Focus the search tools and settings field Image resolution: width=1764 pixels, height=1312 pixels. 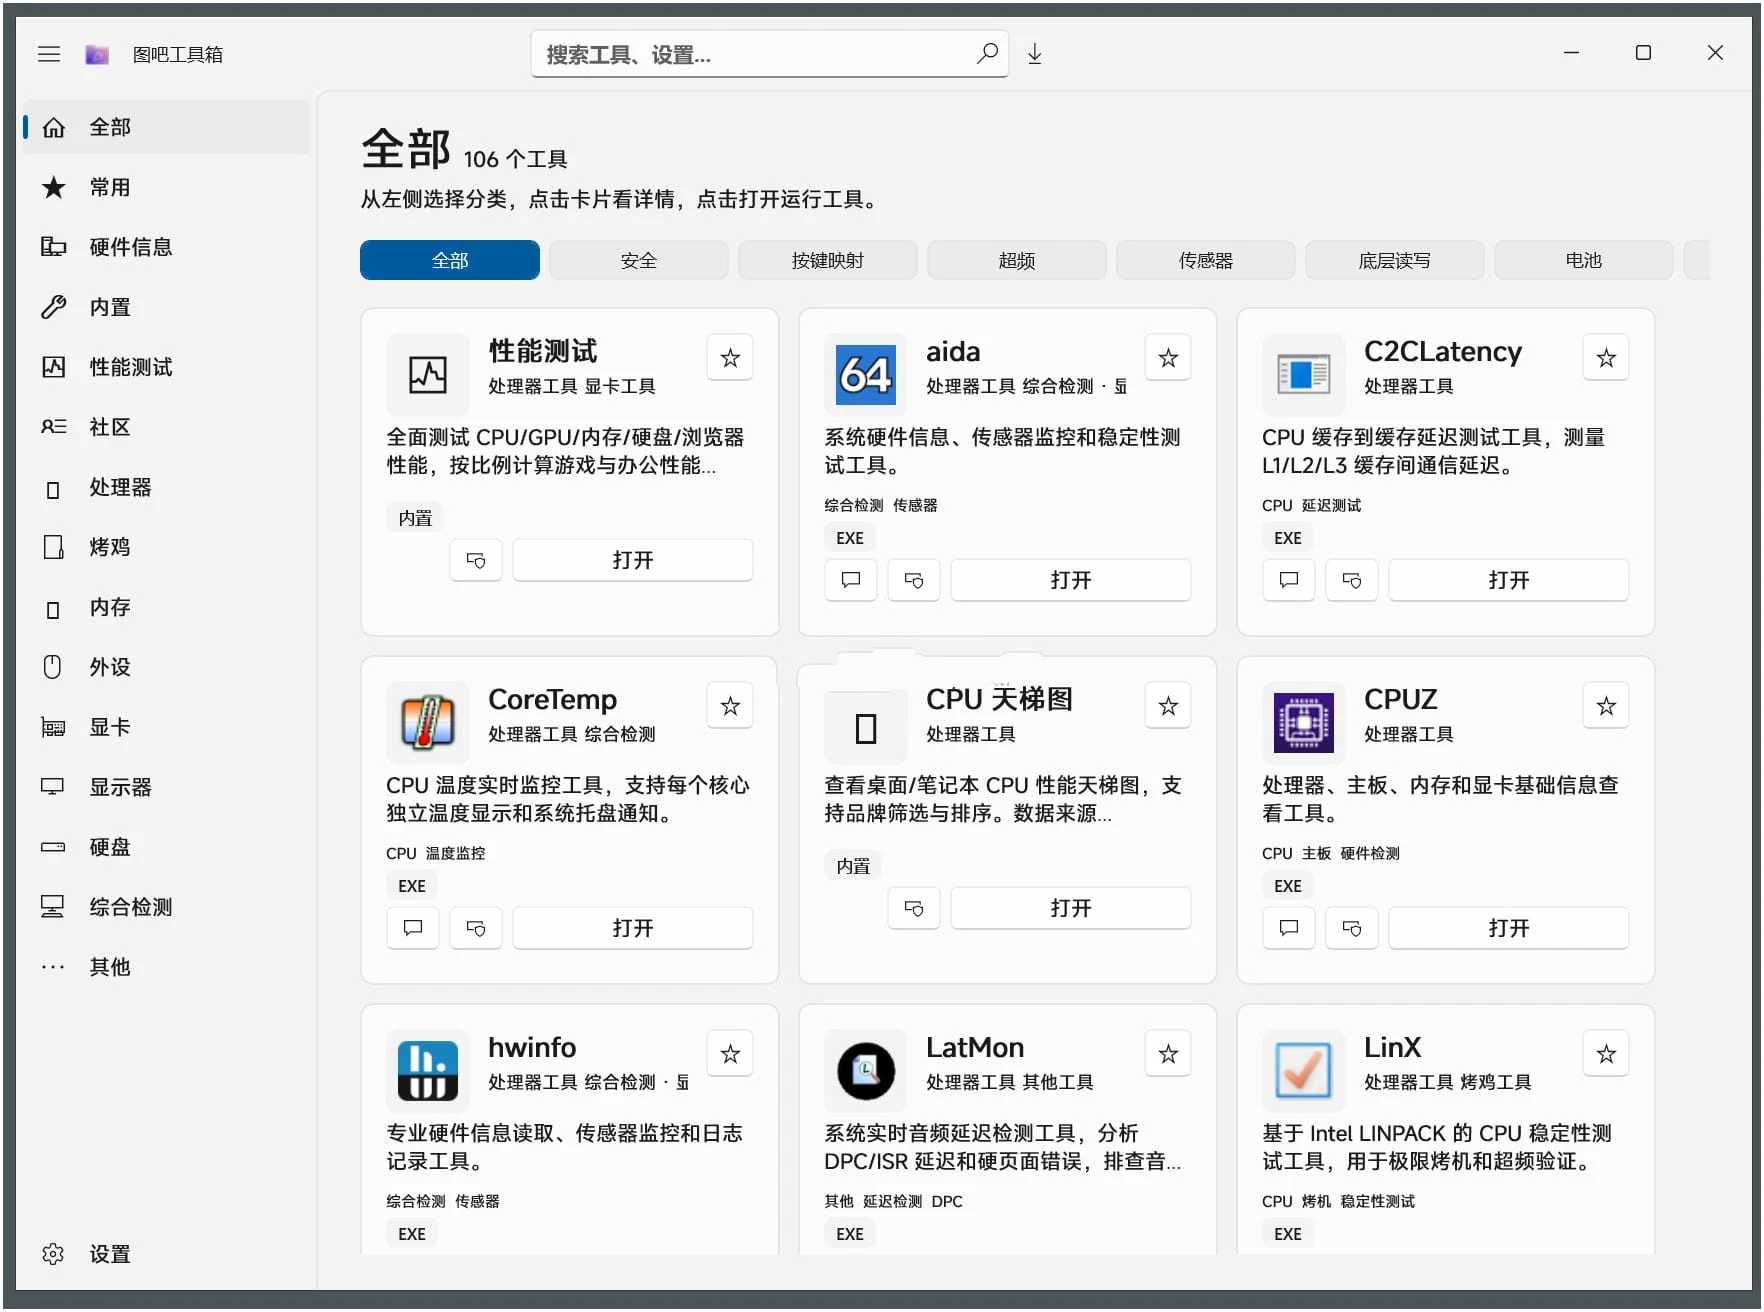[x=769, y=54]
